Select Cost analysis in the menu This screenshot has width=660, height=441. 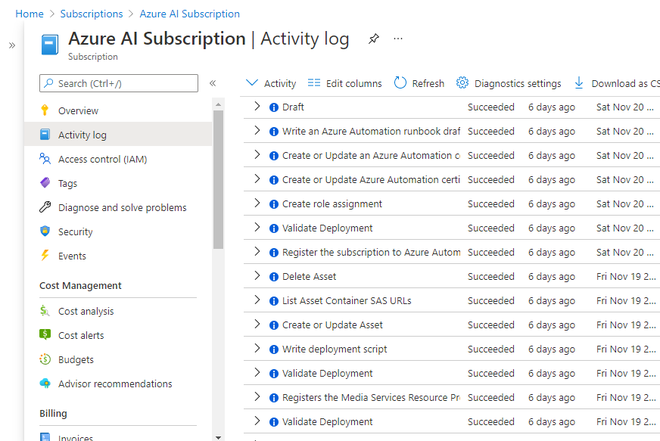pyautogui.click(x=86, y=312)
